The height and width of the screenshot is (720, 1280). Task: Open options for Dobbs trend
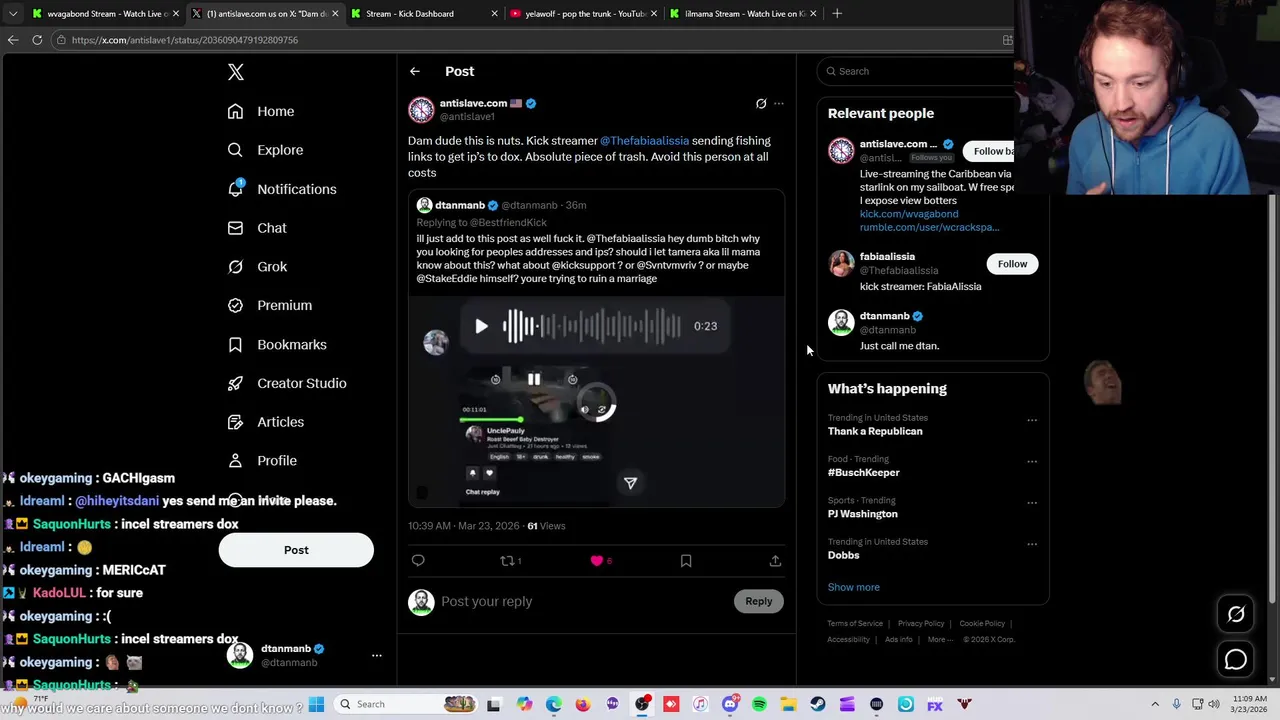[x=1032, y=544]
